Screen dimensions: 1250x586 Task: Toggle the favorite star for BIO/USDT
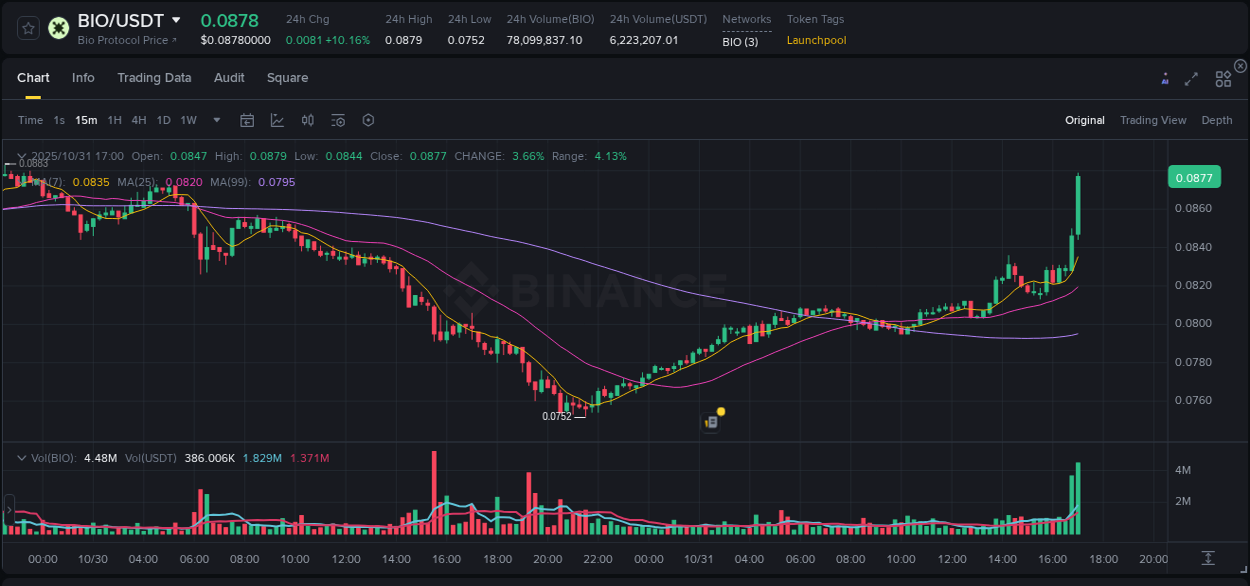tap(27, 26)
